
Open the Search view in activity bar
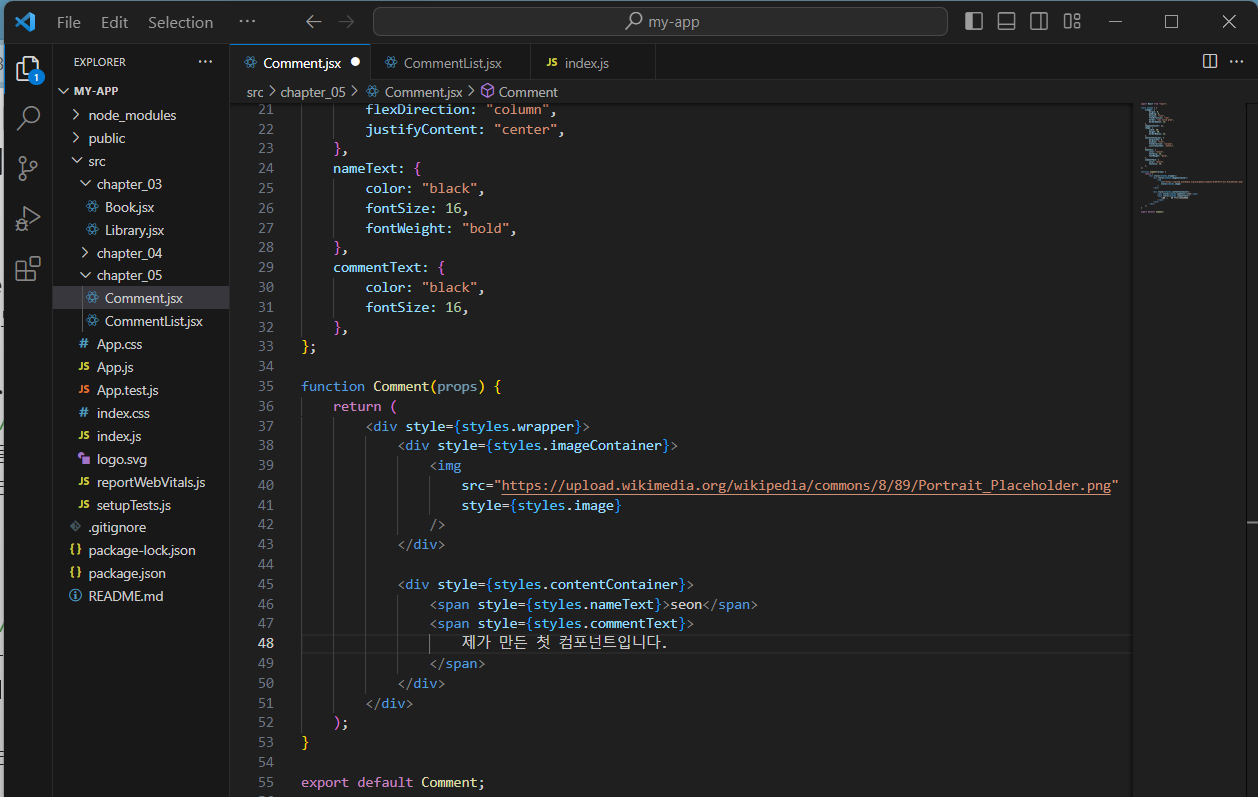point(28,118)
